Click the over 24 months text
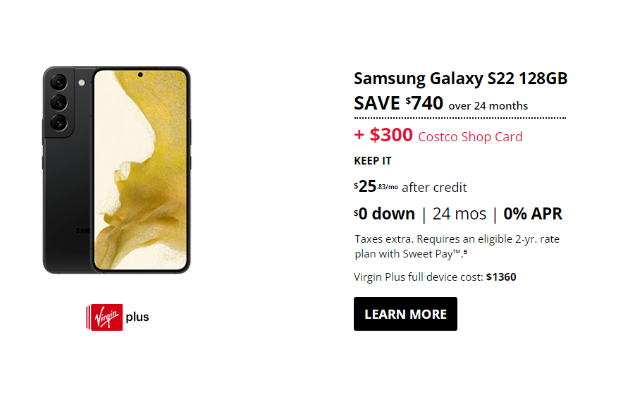The width and height of the screenshot is (641, 396). tap(488, 106)
